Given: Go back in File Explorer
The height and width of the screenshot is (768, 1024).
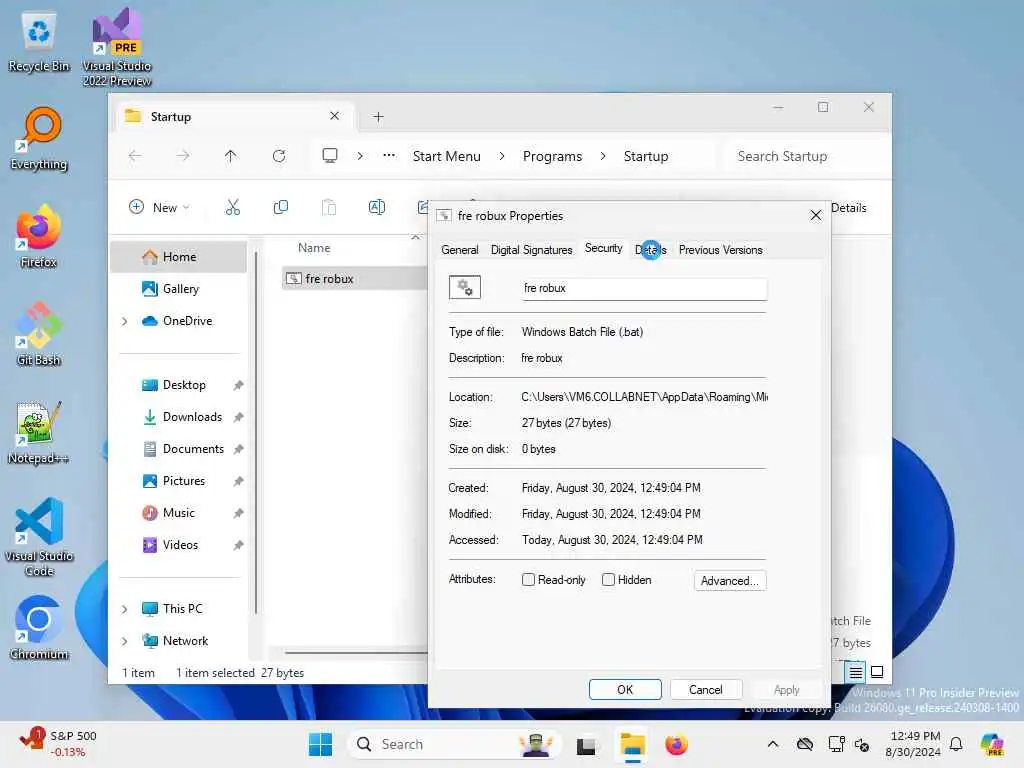Looking at the screenshot, I should click(x=135, y=156).
